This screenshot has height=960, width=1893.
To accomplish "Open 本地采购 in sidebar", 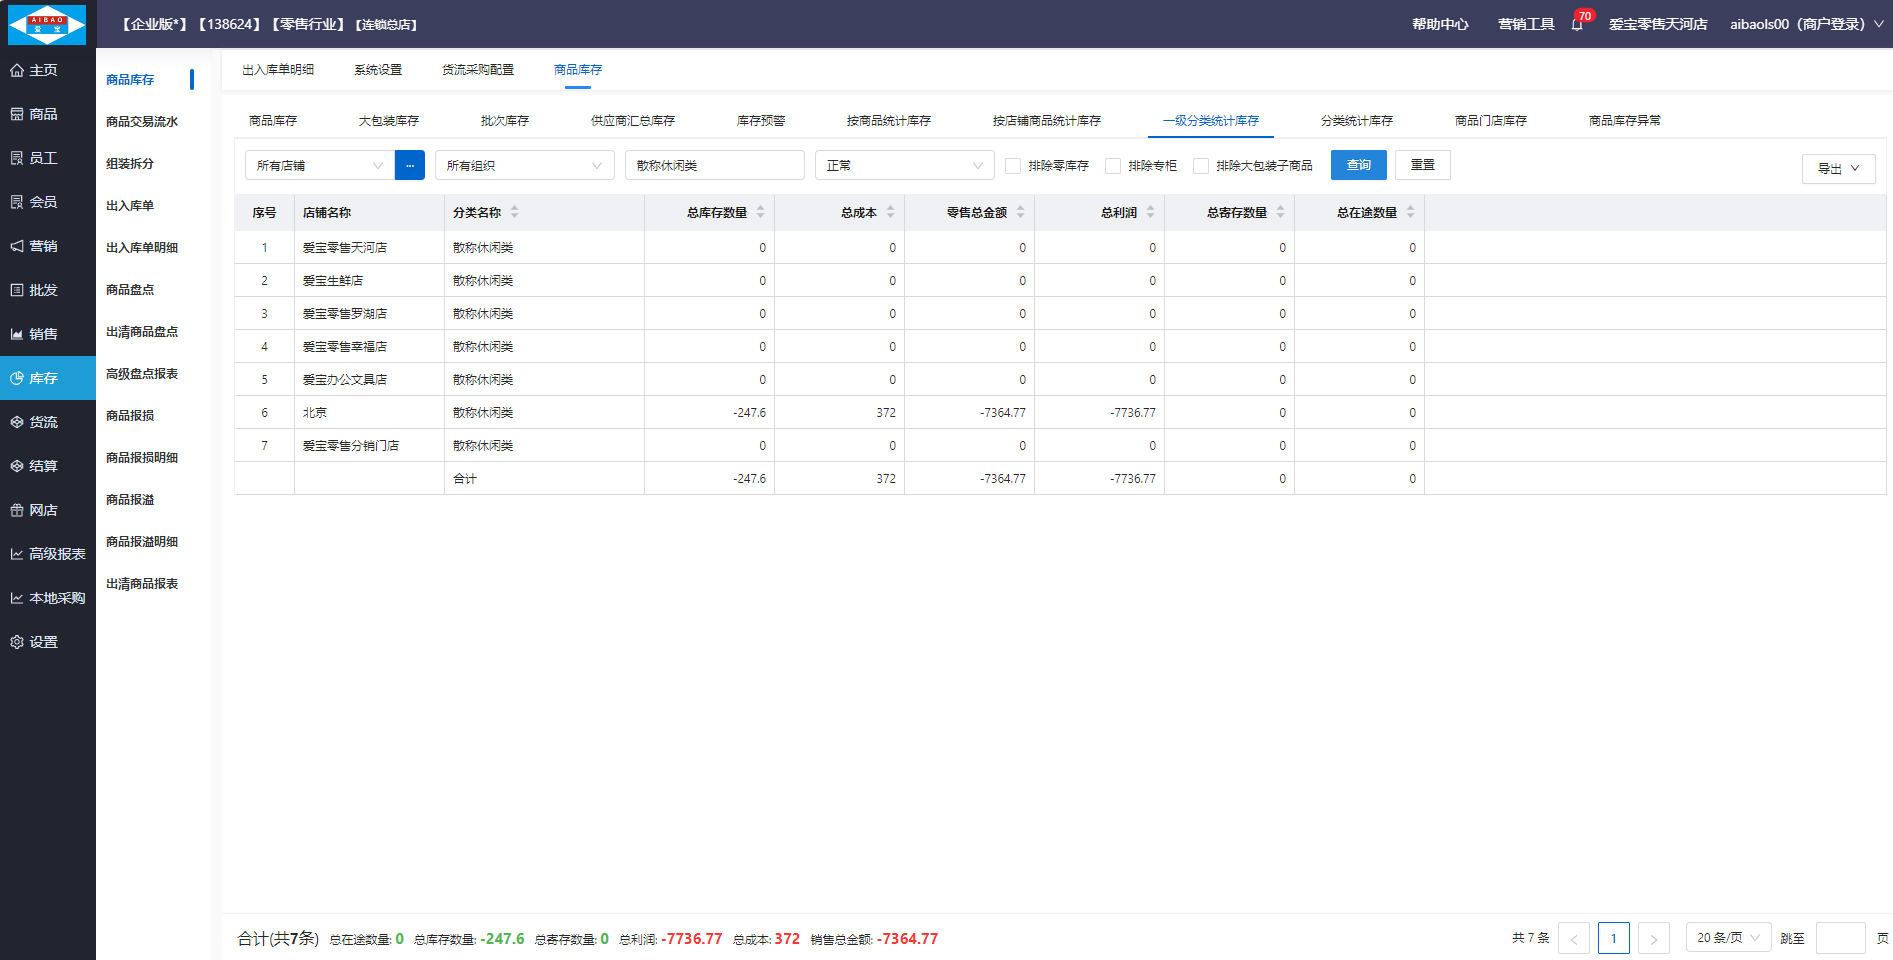I will (48, 598).
